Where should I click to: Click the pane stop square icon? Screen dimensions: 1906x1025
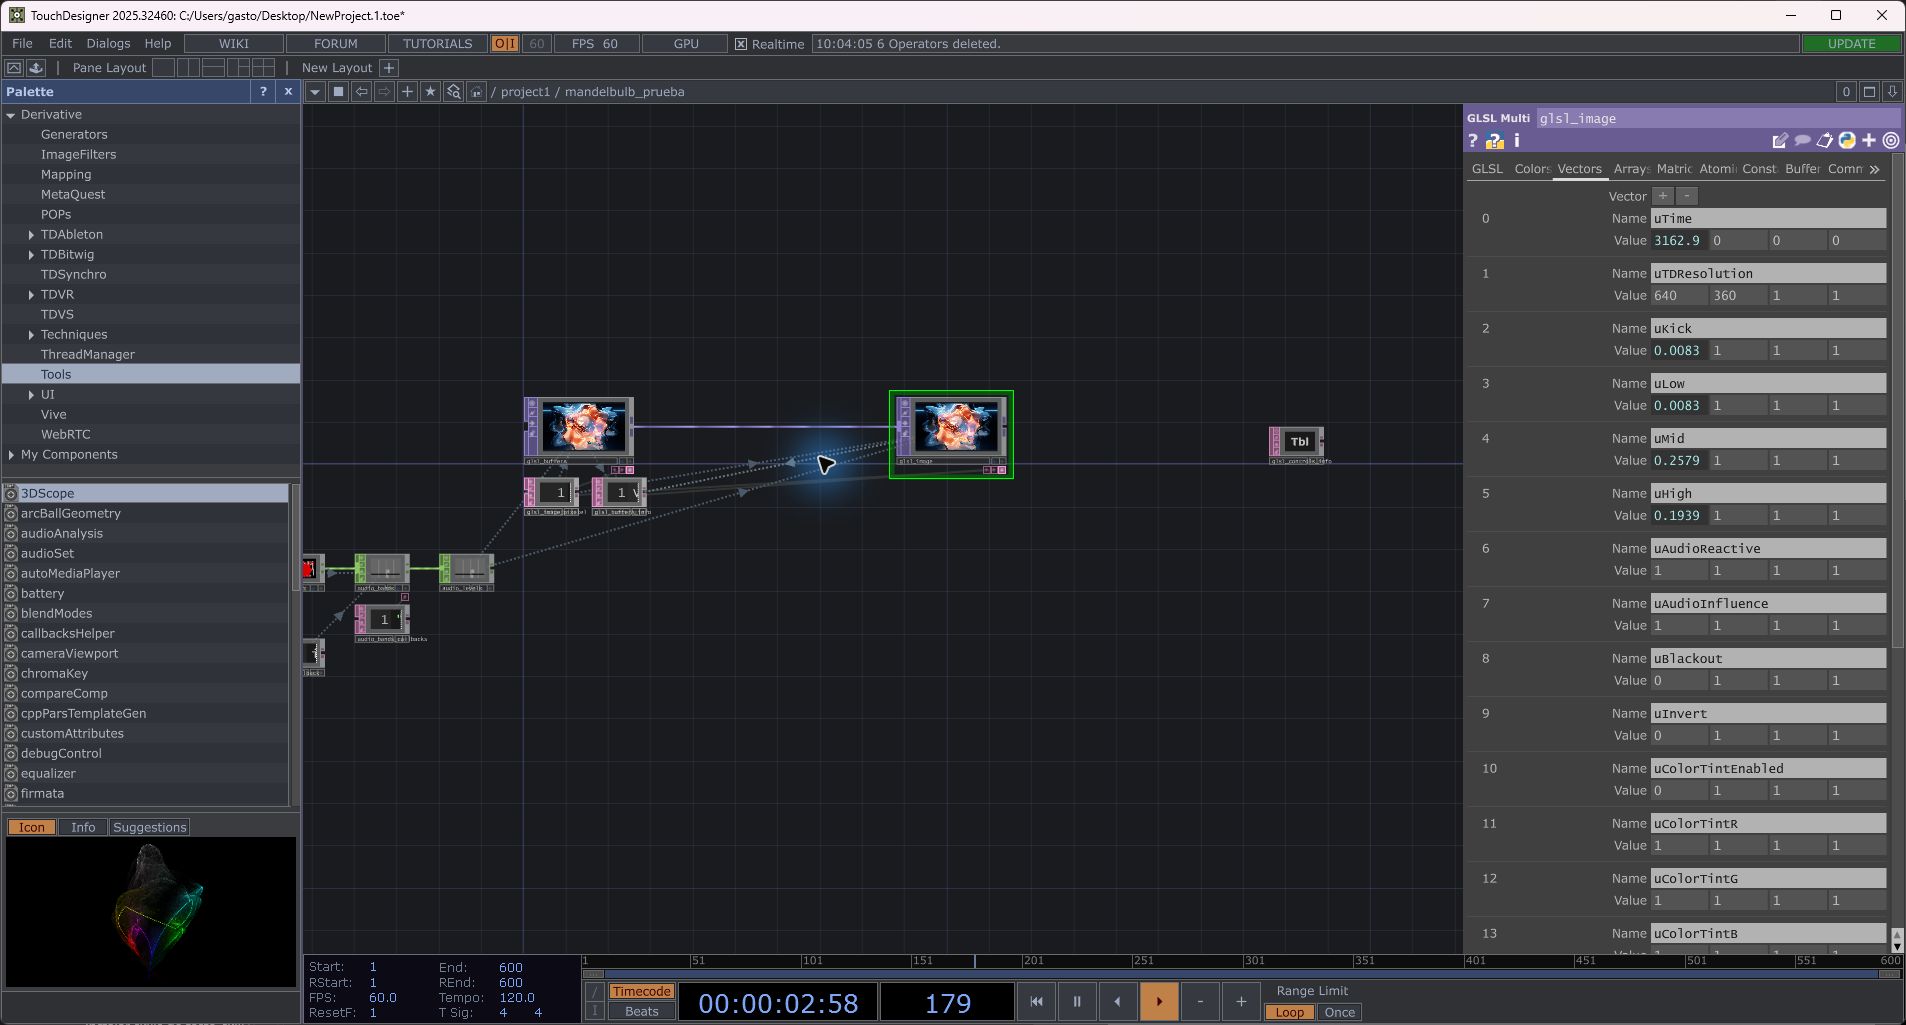(338, 91)
